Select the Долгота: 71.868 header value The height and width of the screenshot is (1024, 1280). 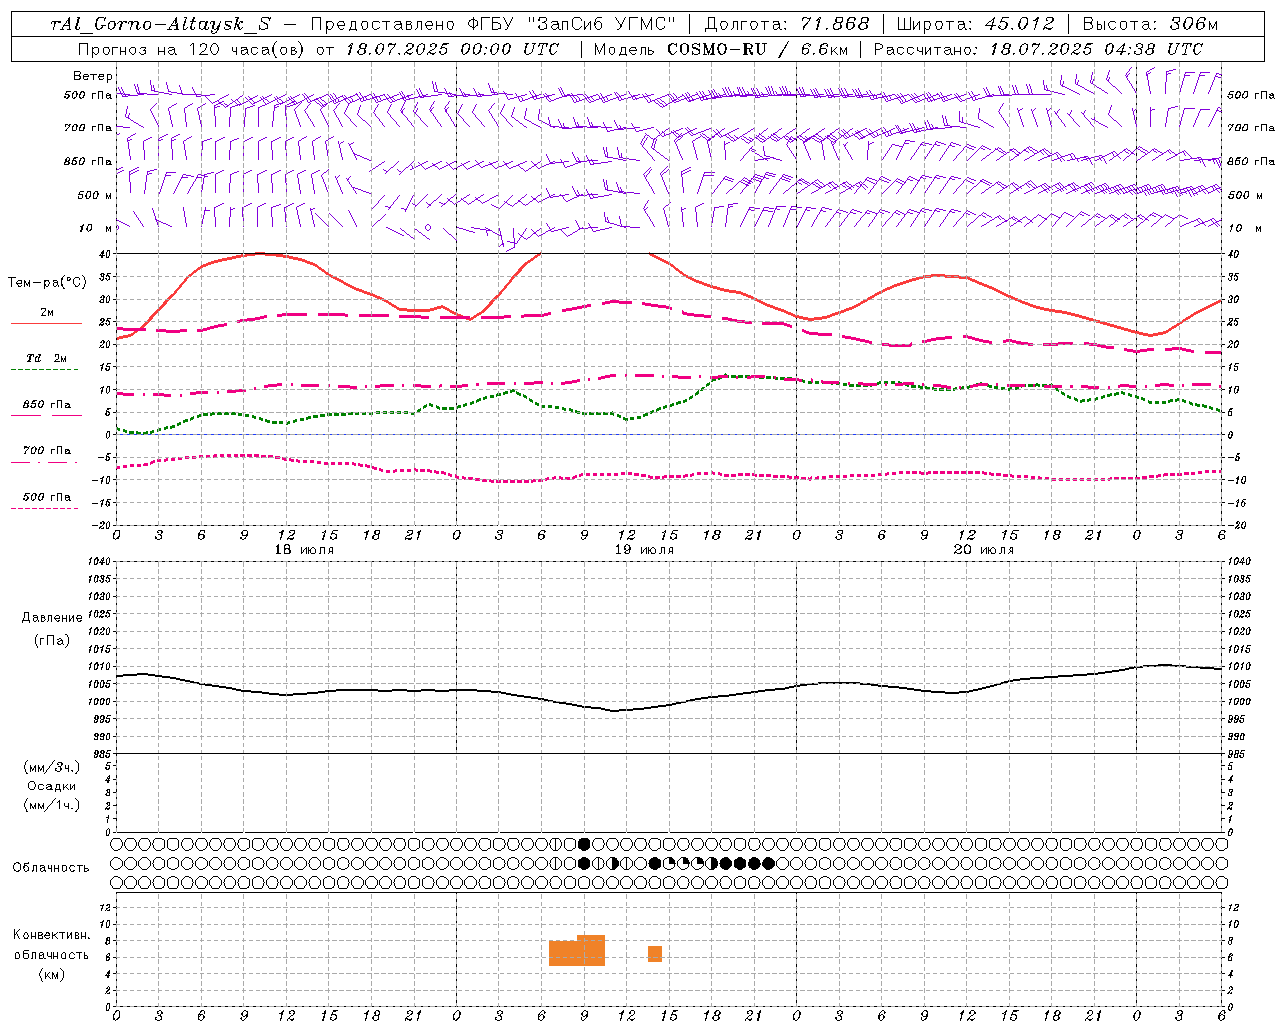pos(788,24)
